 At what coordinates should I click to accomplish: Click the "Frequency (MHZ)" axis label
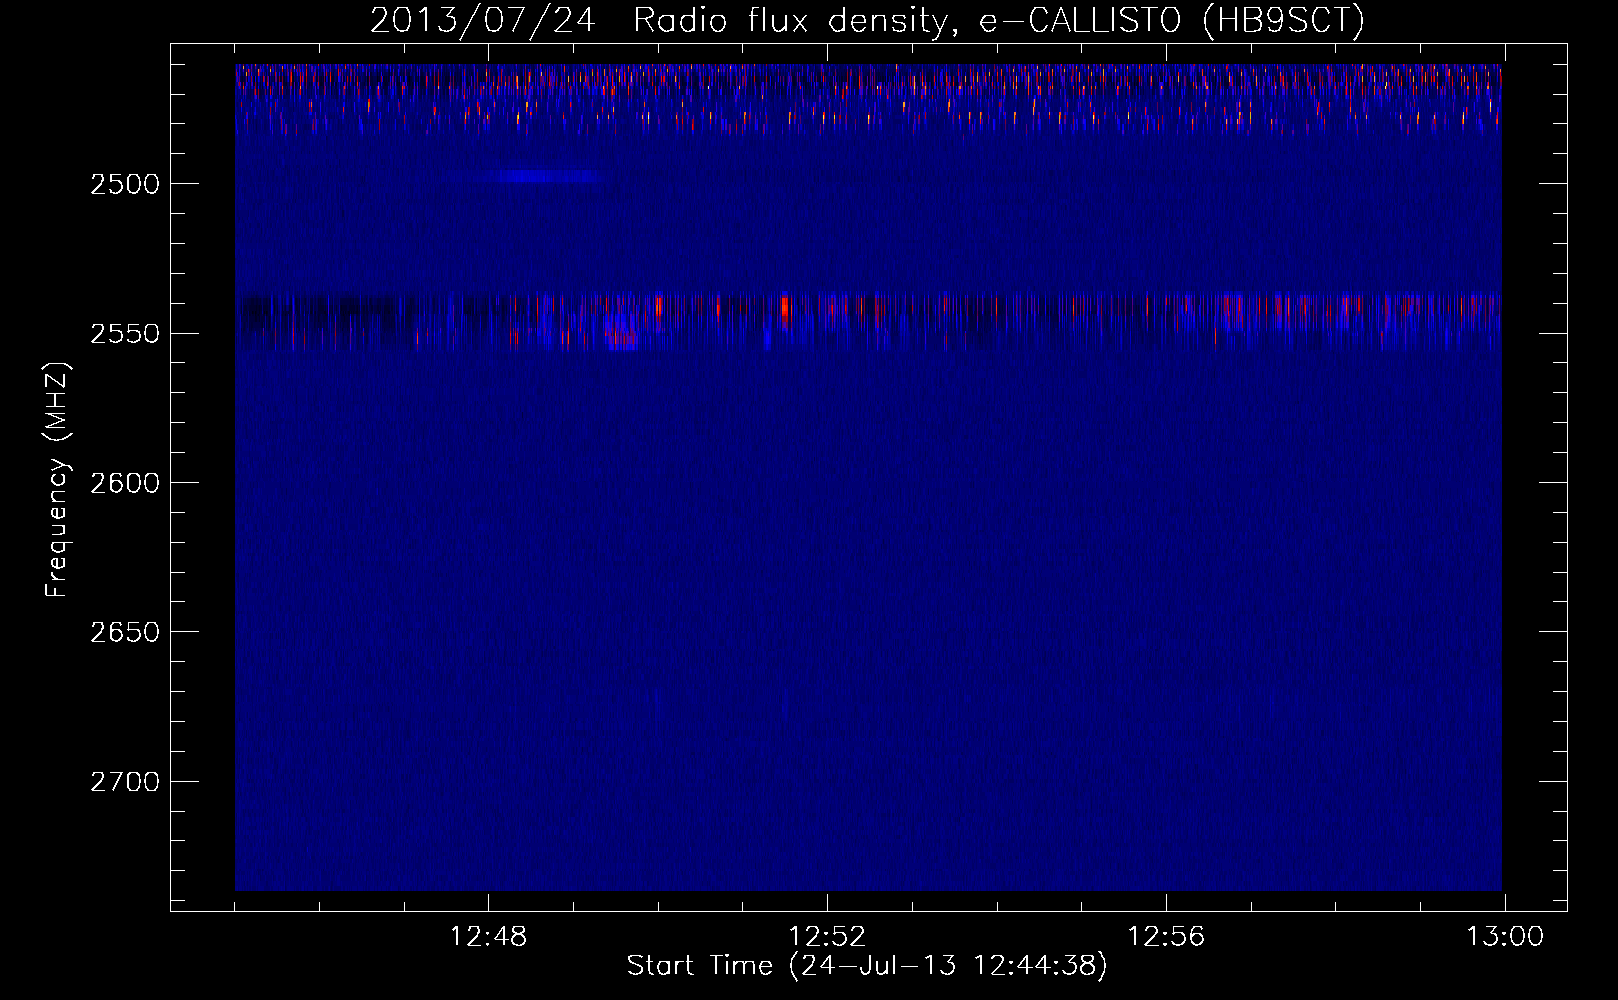(x=57, y=480)
